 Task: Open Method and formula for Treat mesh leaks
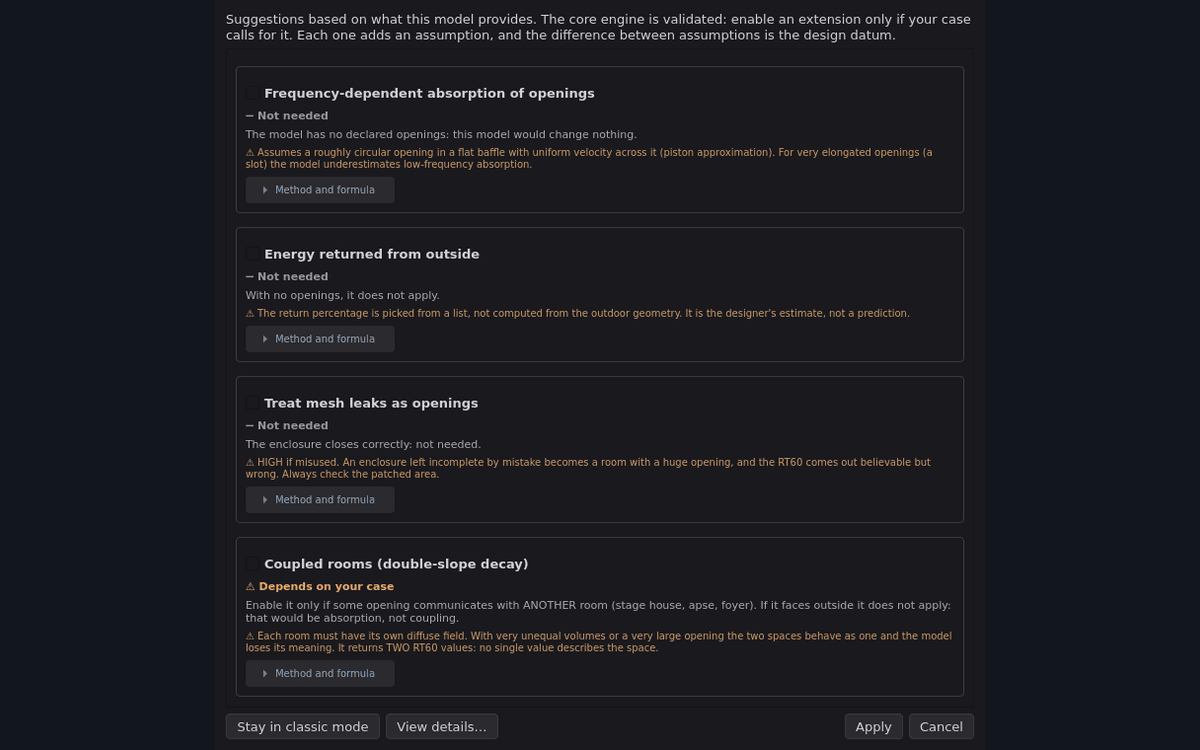(x=320, y=500)
